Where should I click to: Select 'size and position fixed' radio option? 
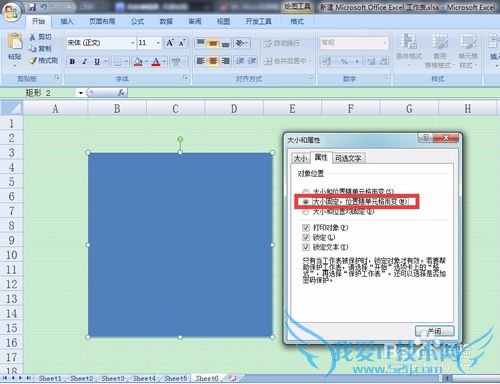coord(305,212)
